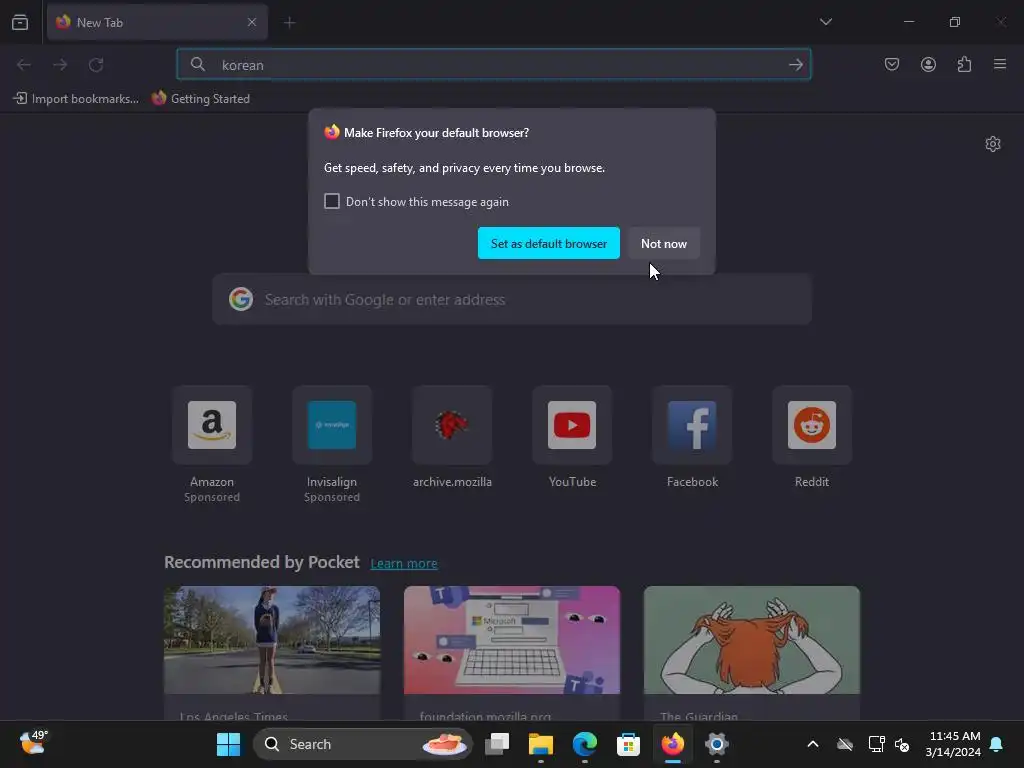Open Settings gear on the taskbar
This screenshot has width=1024, height=768.
[x=716, y=744]
